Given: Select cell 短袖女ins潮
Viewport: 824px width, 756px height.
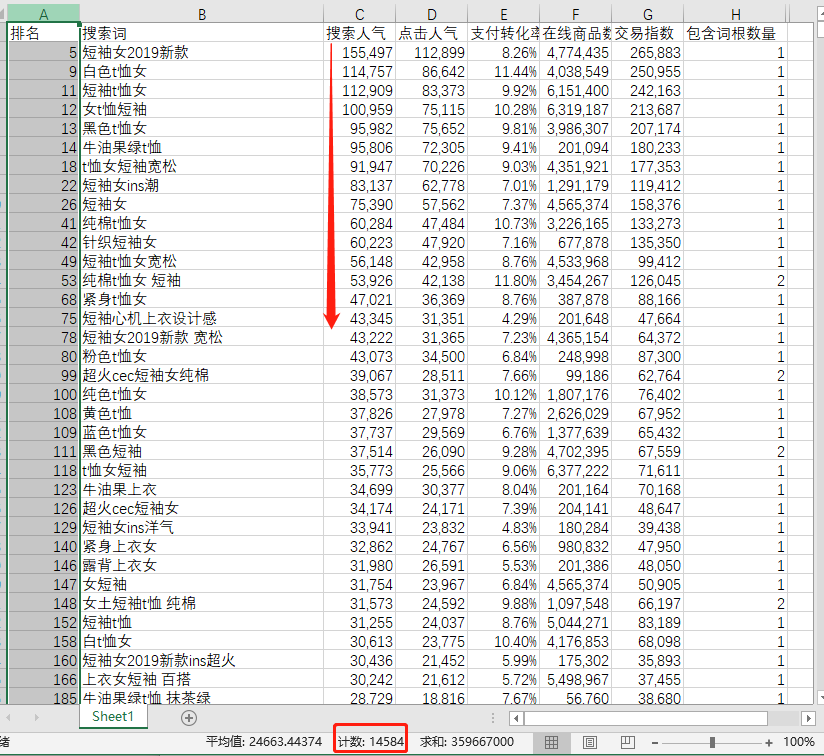Looking at the screenshot, I should 202,185.
